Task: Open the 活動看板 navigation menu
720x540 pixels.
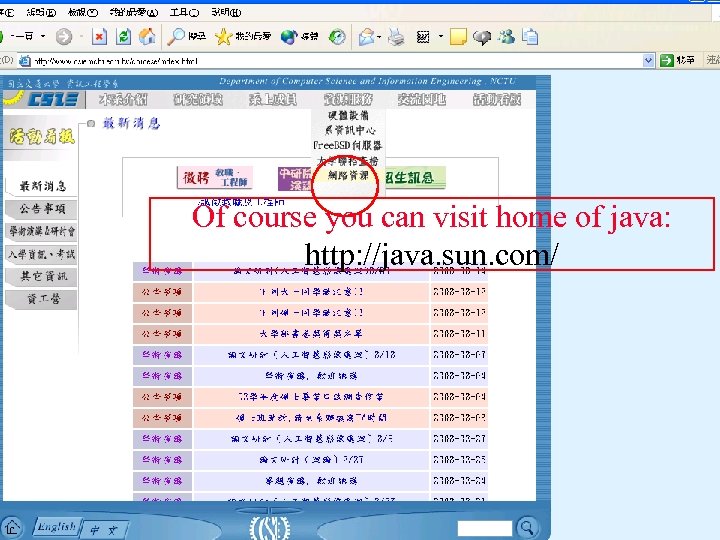Action: (497, 99)
